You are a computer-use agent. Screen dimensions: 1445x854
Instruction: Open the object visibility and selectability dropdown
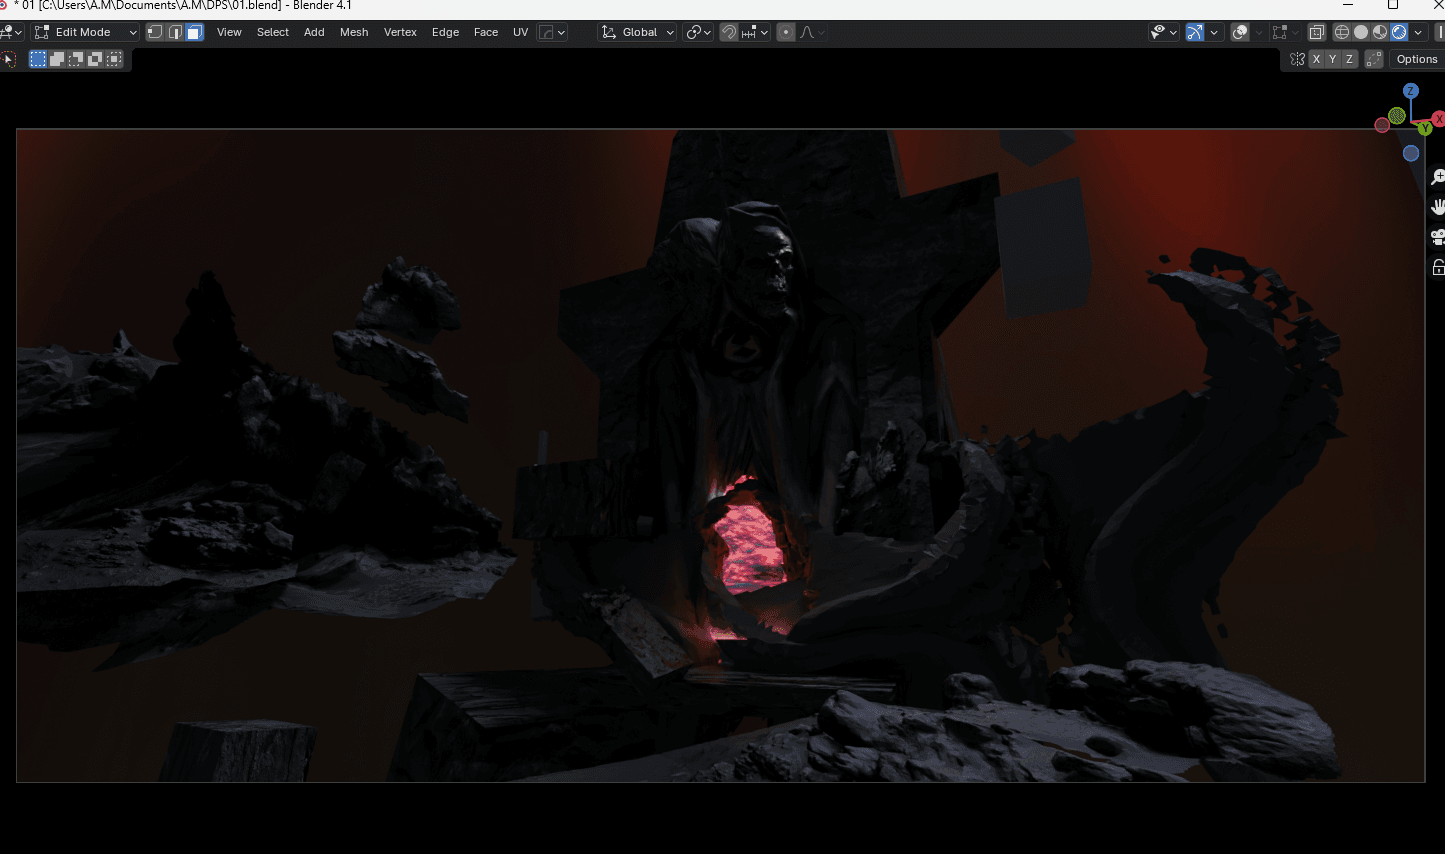[1164, 33]
